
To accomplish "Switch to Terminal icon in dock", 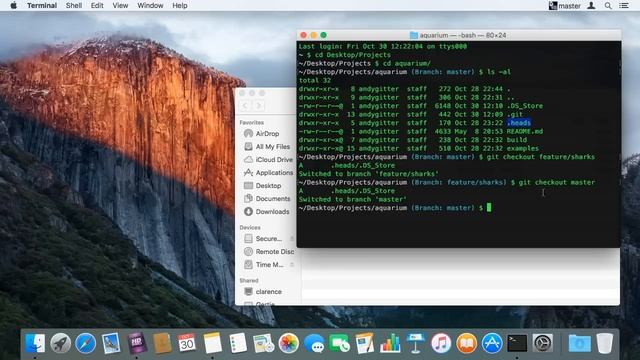I will tap(517, 343).
